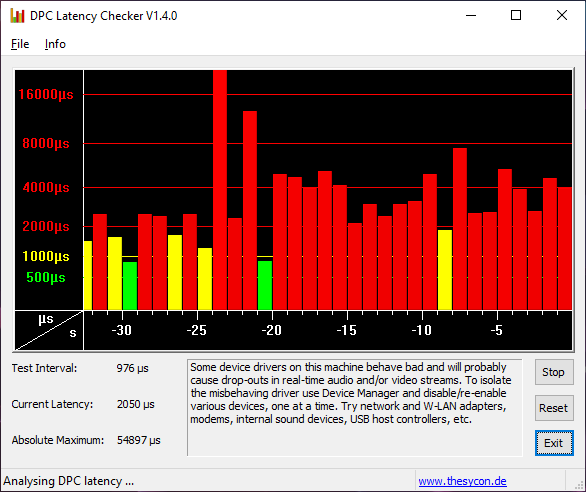Maximize the DPC Latency Checker window
This screenshot has height=492, width=586.
pos(516,15)
